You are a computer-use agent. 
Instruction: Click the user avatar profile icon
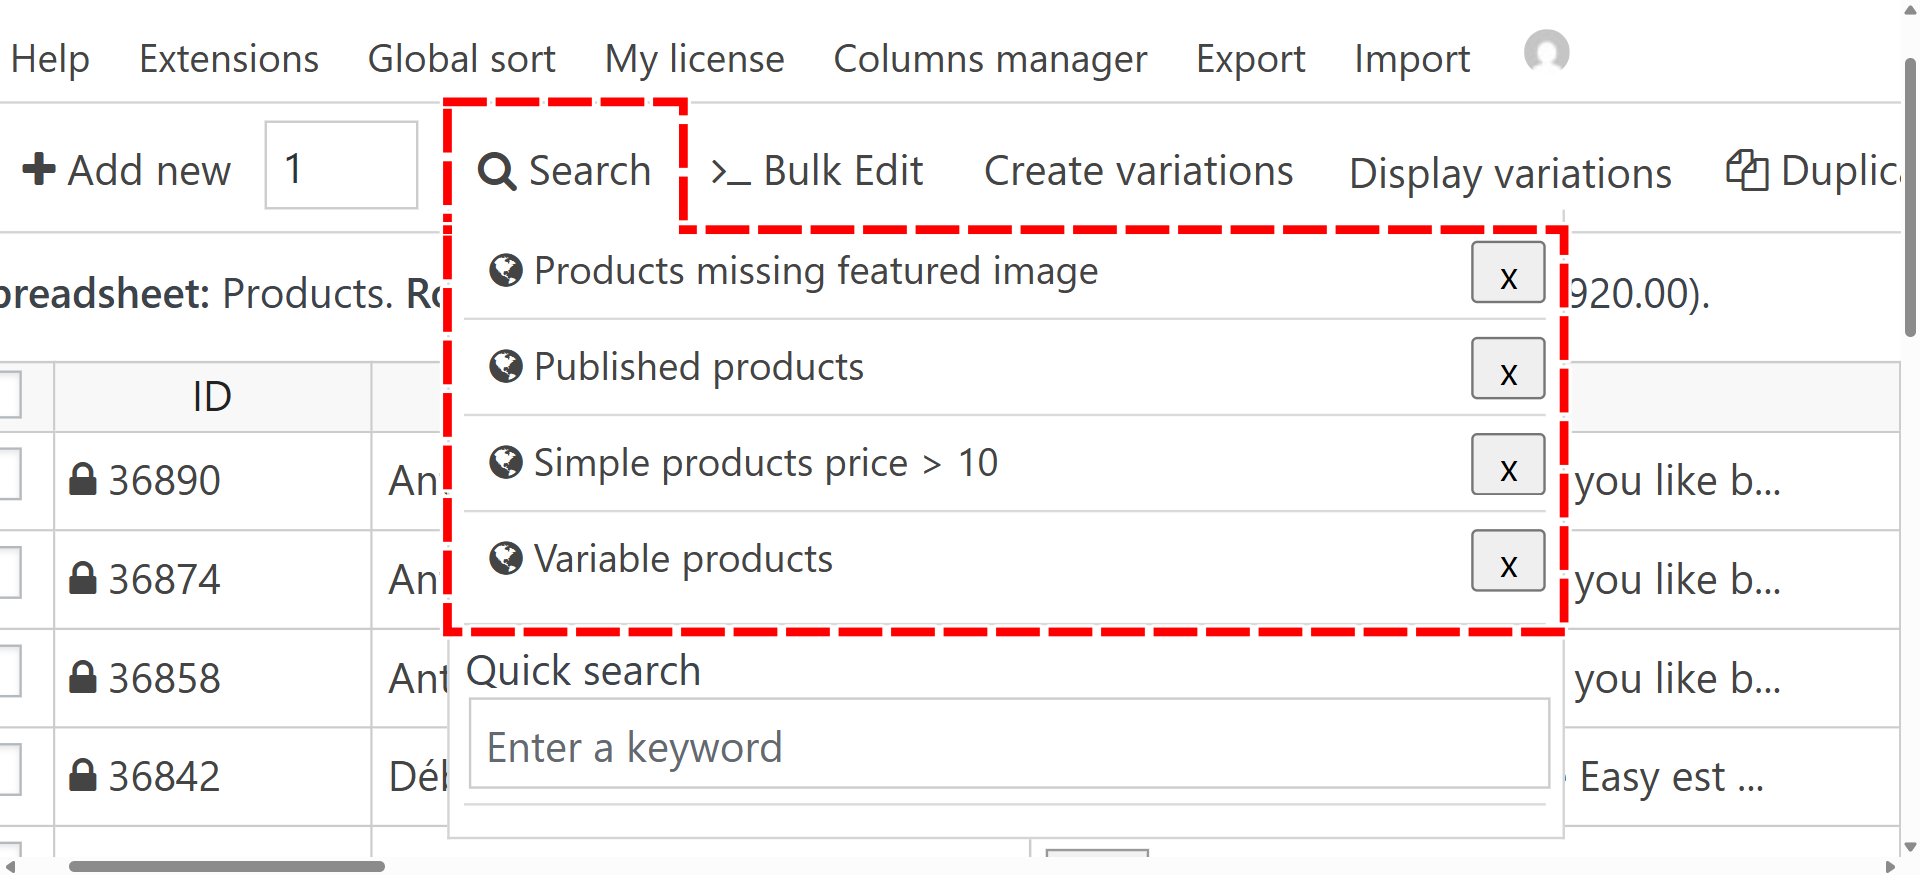pos(1546,52)
